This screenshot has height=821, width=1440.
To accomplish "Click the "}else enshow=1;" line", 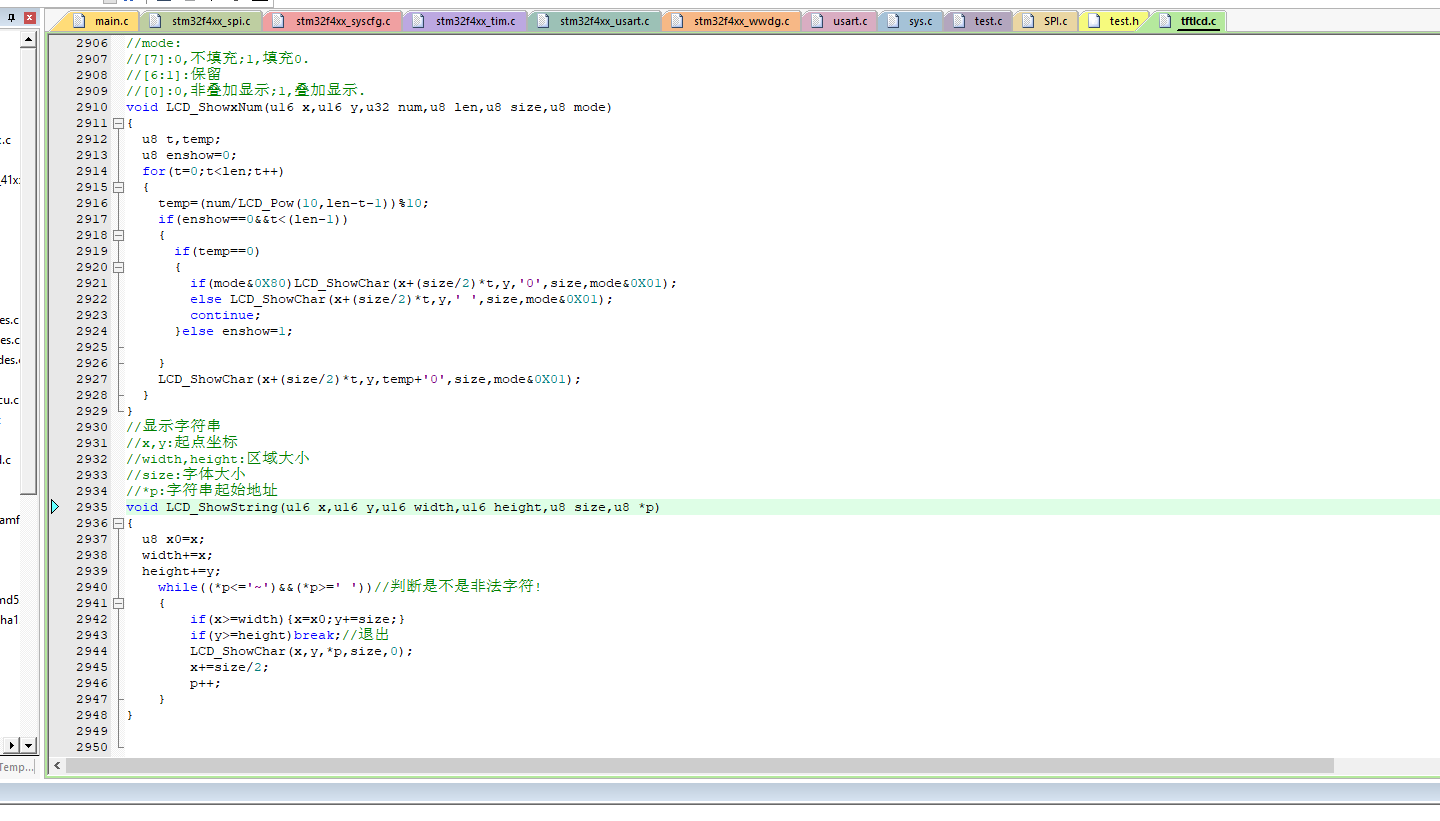I will coord(233,331).
